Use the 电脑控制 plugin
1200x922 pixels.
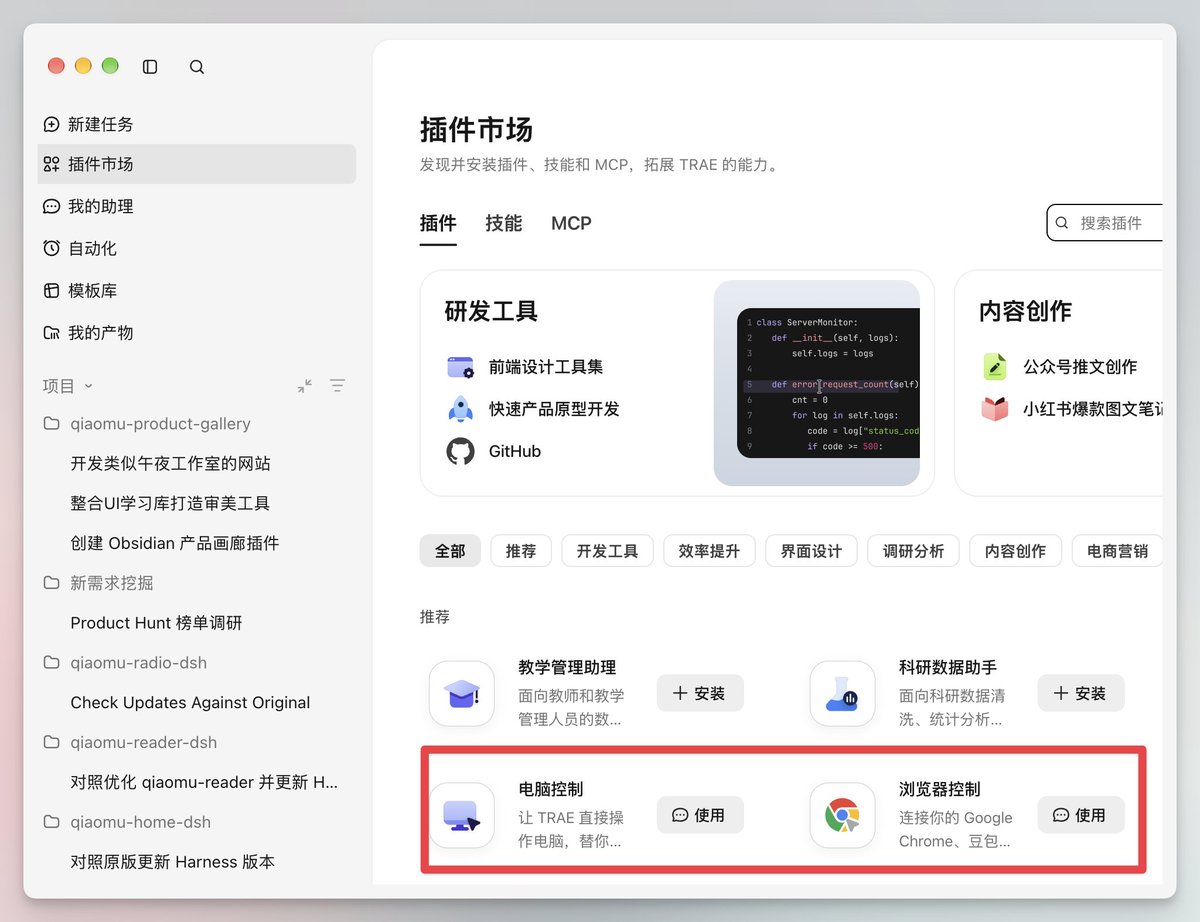point(700,815)
